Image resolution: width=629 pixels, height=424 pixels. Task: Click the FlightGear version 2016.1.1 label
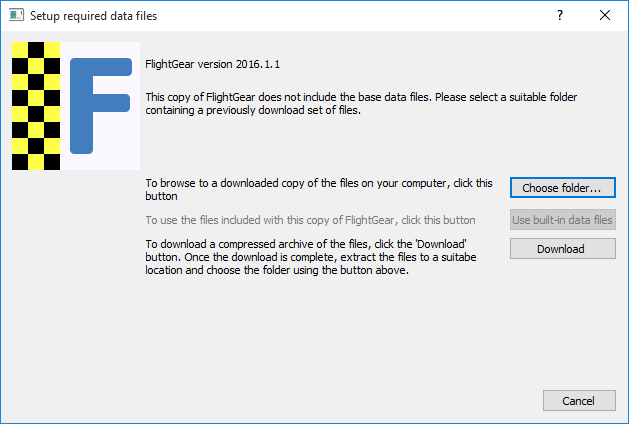click(x=213, y=64)
